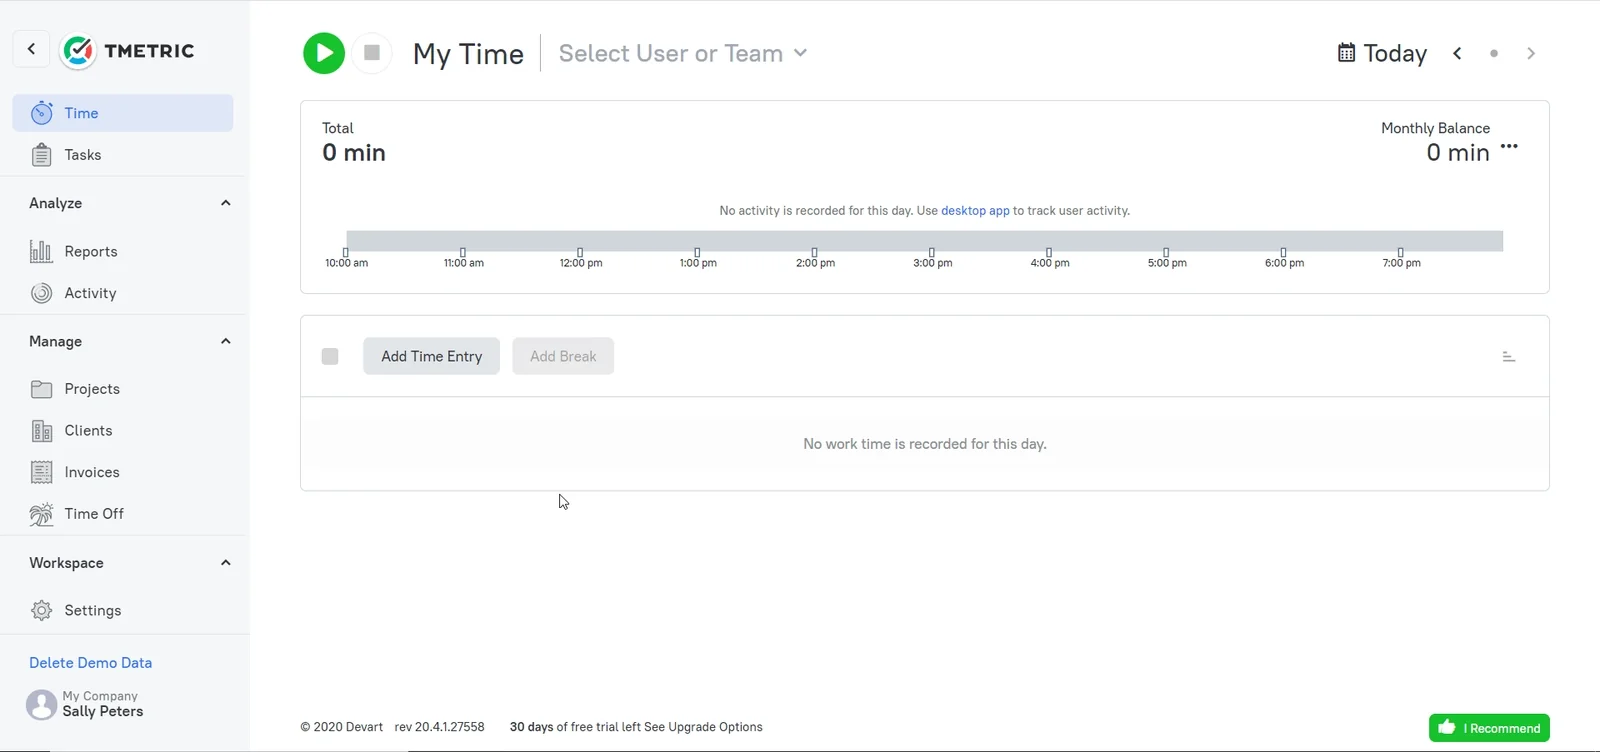This screenshot has height=752, width=1600.
Task: Open Select User or Team dropdown
Action: (x=683, y=53)
